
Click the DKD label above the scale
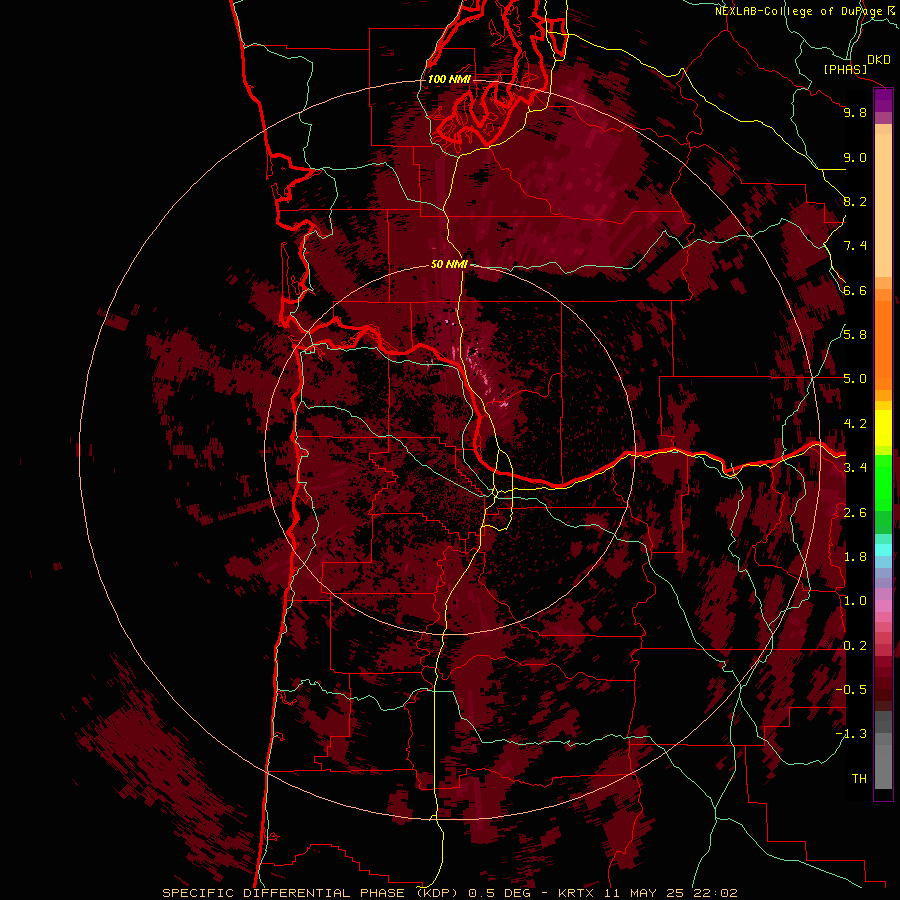[879, 60]
